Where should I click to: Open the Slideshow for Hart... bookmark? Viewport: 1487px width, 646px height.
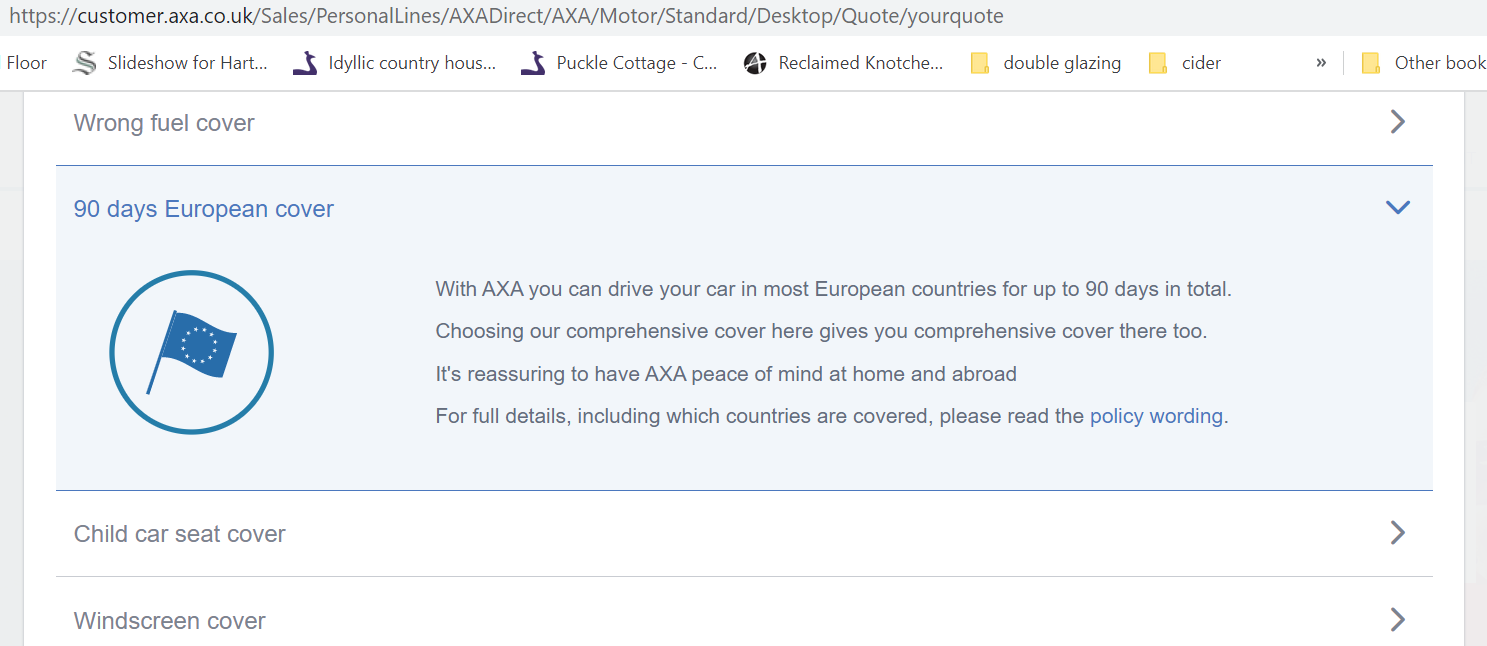171,63
